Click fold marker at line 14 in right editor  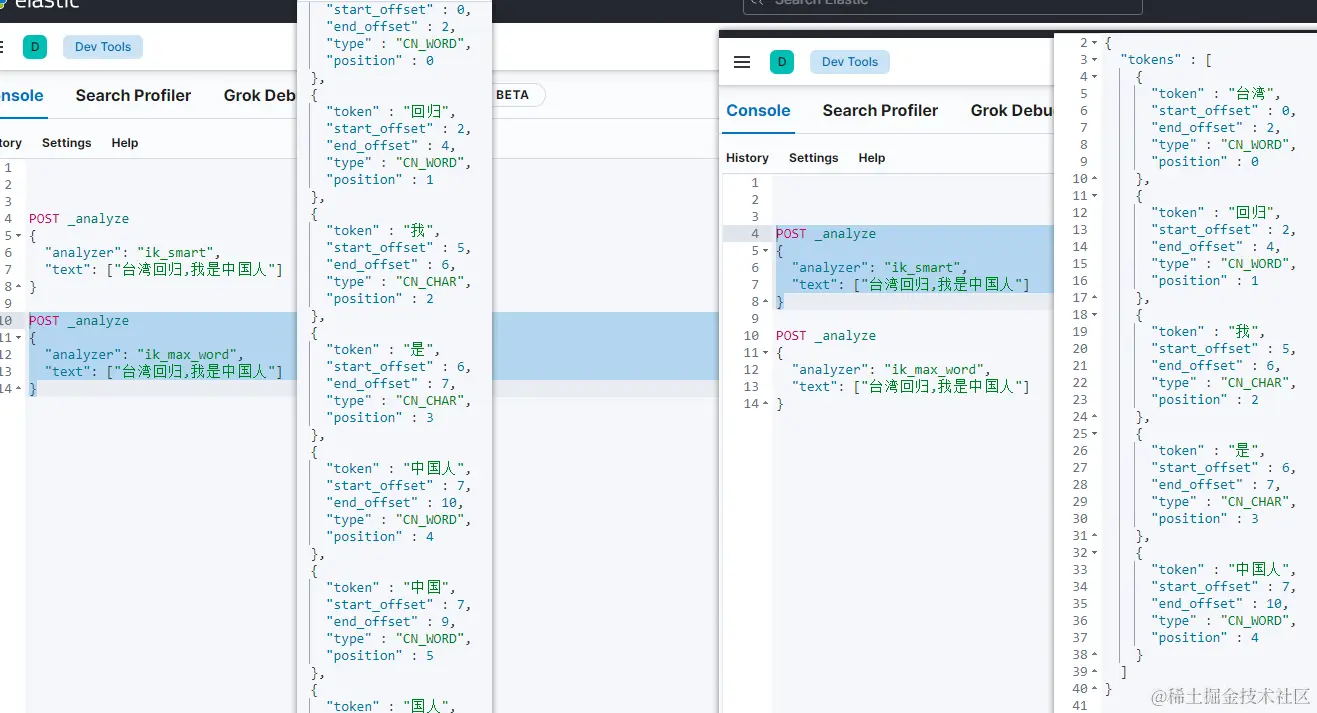tap(766, 404)
